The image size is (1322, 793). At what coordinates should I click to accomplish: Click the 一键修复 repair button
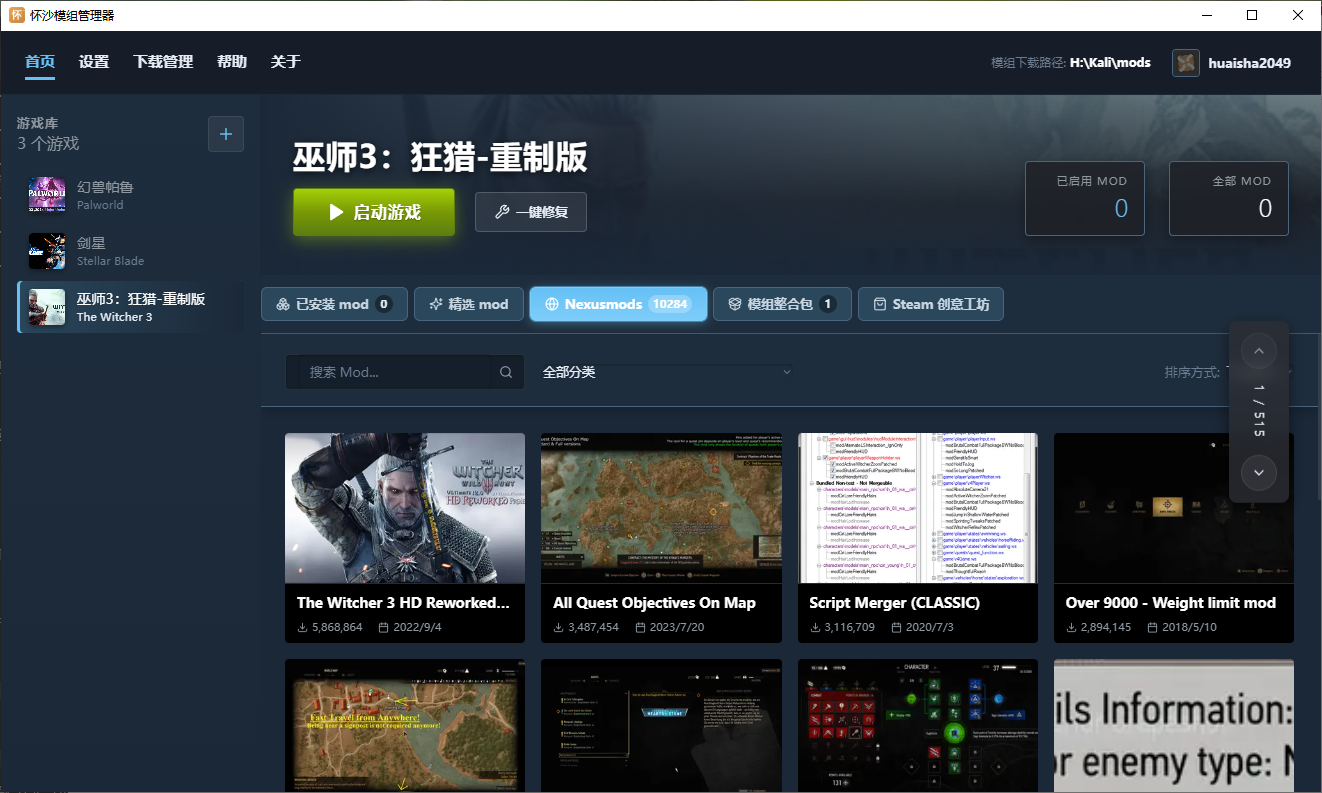(x=531, y=212)
